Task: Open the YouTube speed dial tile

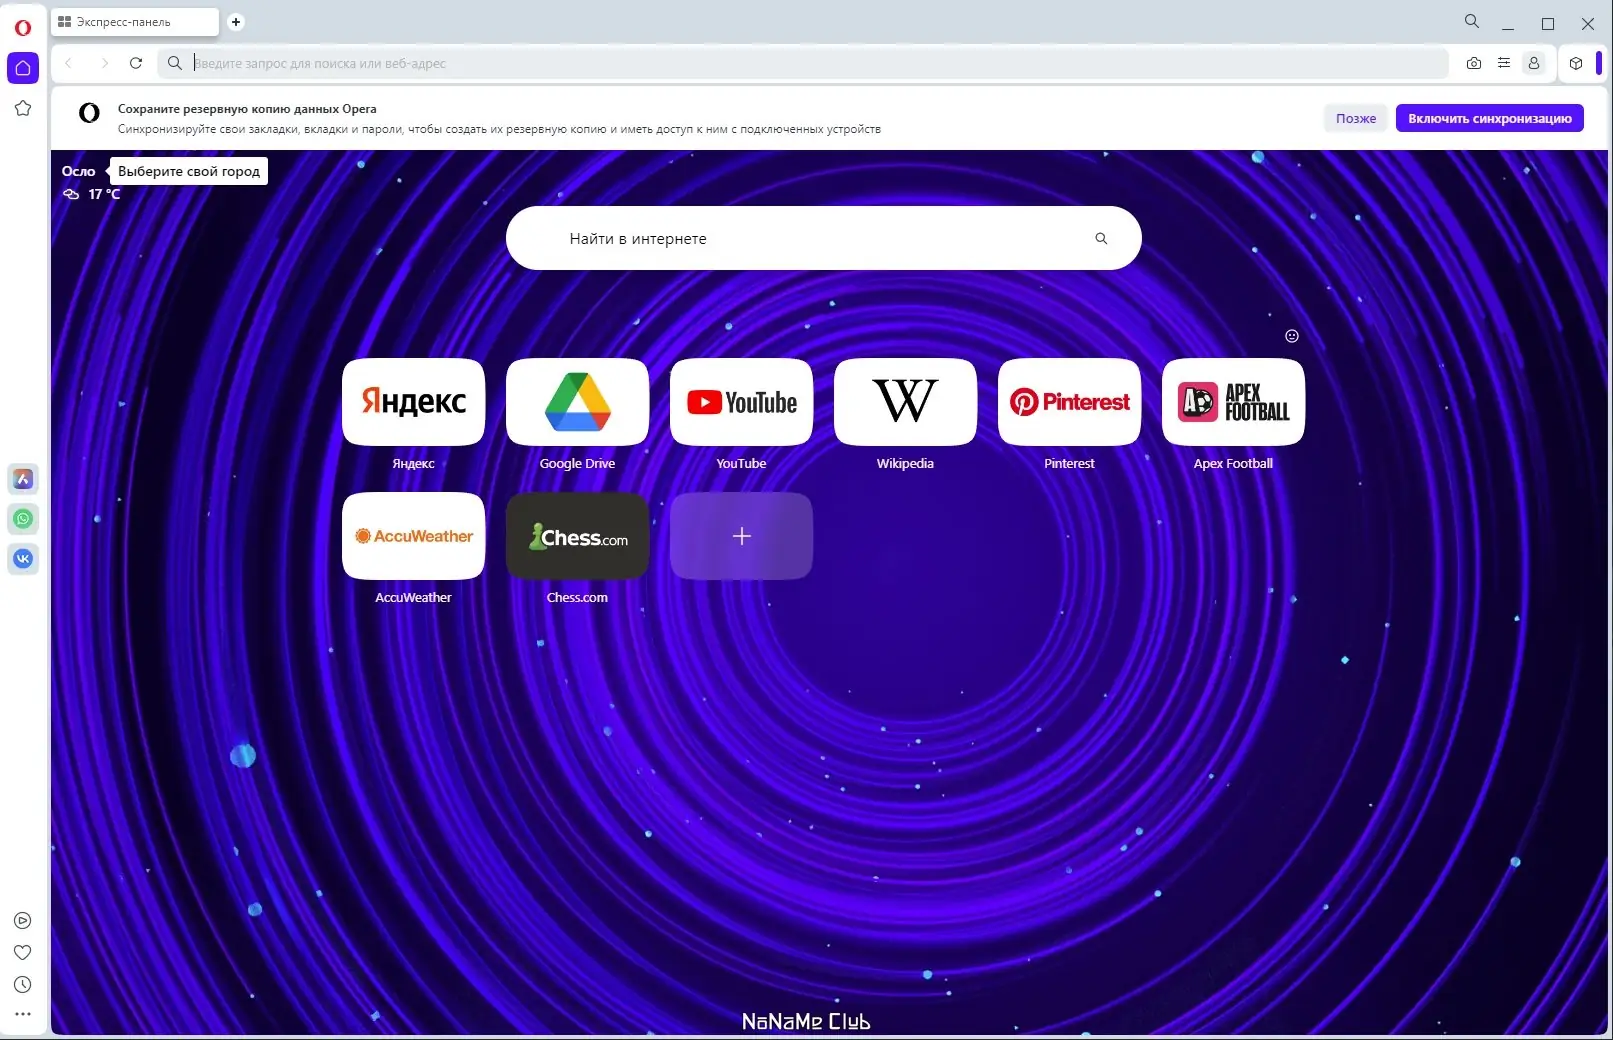Action: coord(741,402)
